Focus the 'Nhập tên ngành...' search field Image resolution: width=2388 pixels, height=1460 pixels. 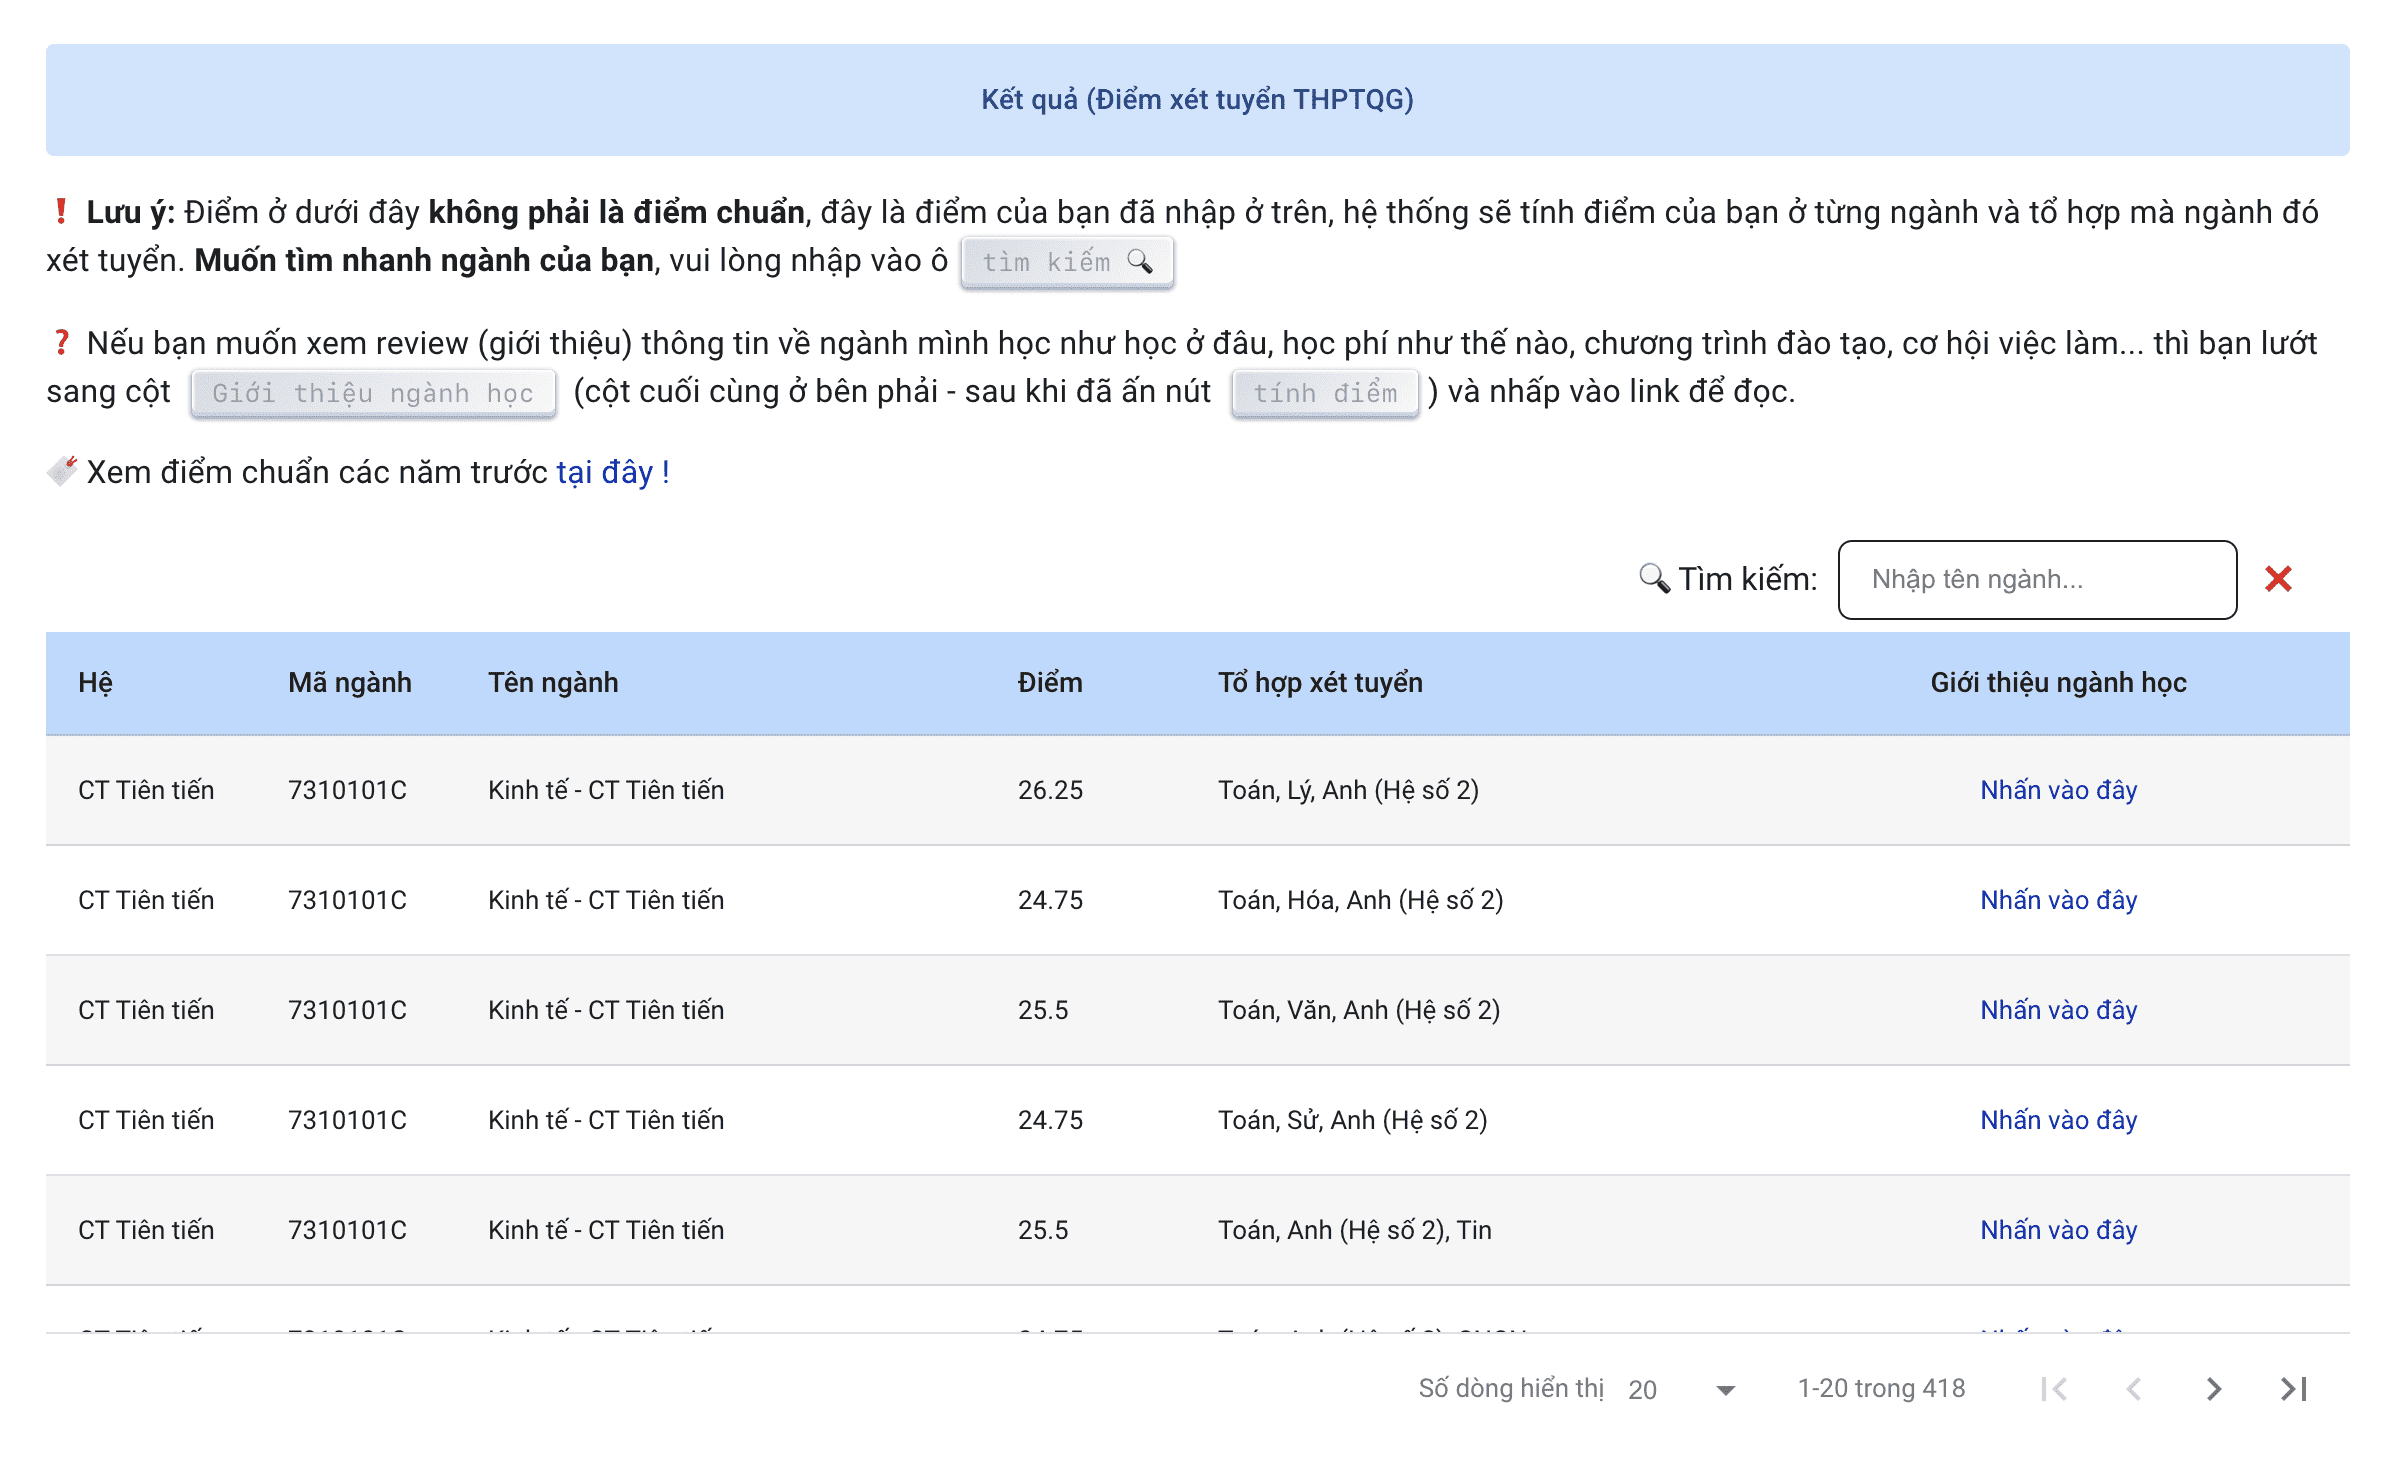pos(2037,580)
